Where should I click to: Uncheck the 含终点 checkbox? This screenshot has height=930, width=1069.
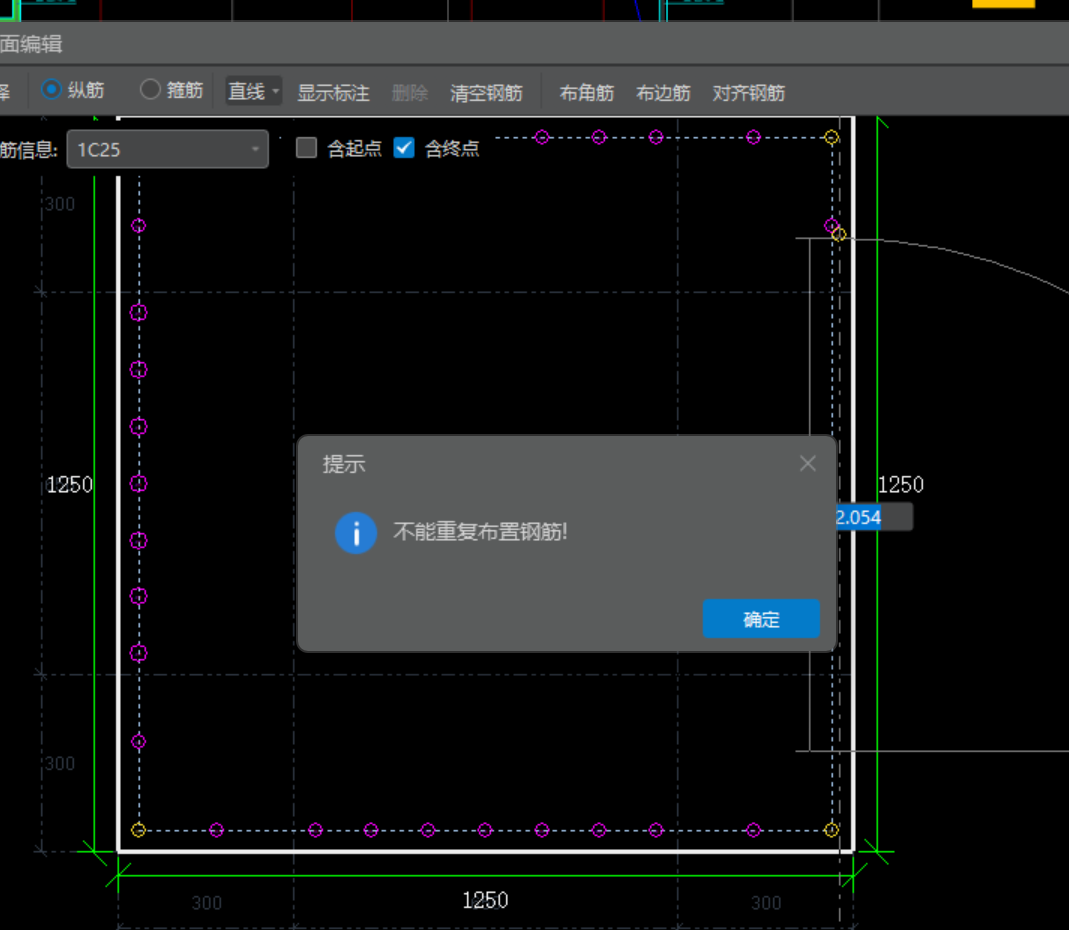[404, 148]
